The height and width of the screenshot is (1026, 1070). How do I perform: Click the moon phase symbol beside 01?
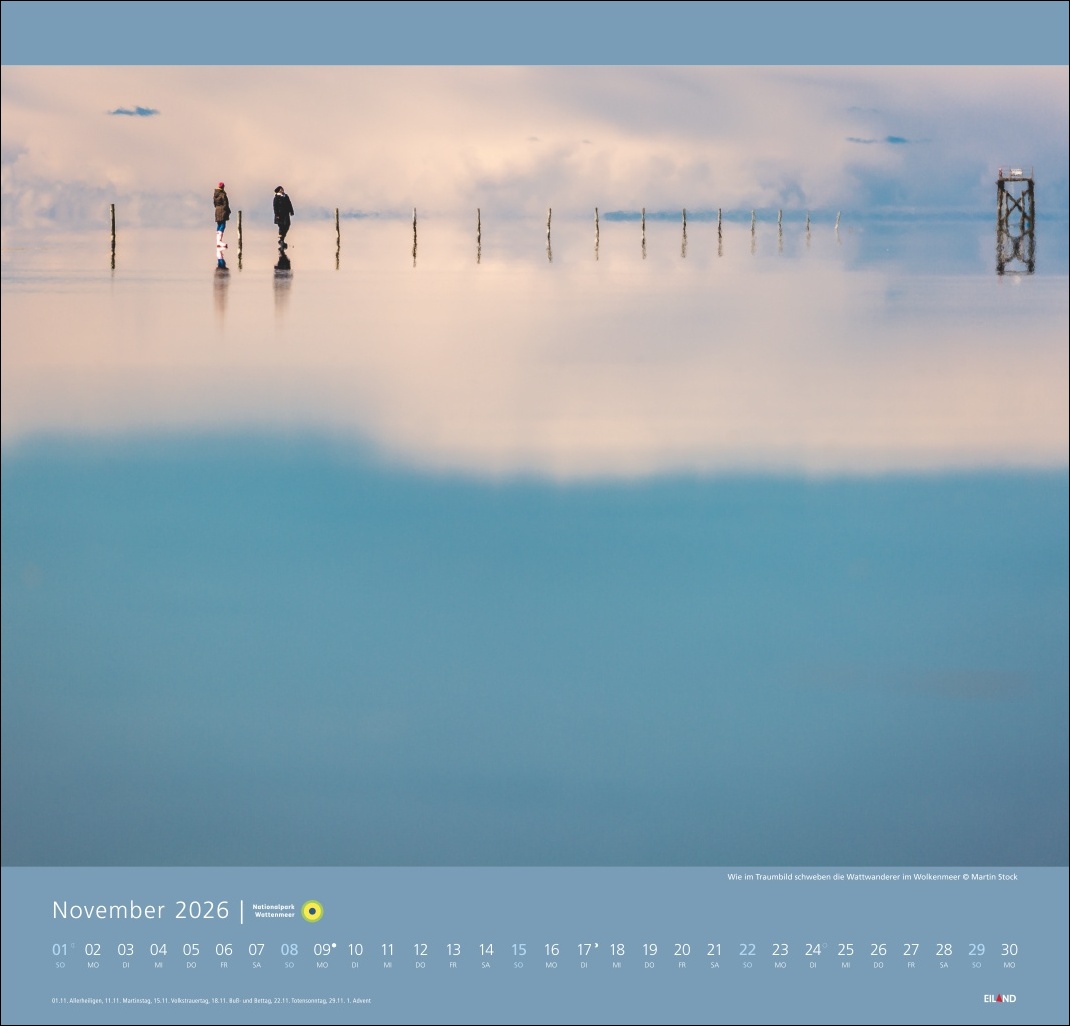(72, 944)
